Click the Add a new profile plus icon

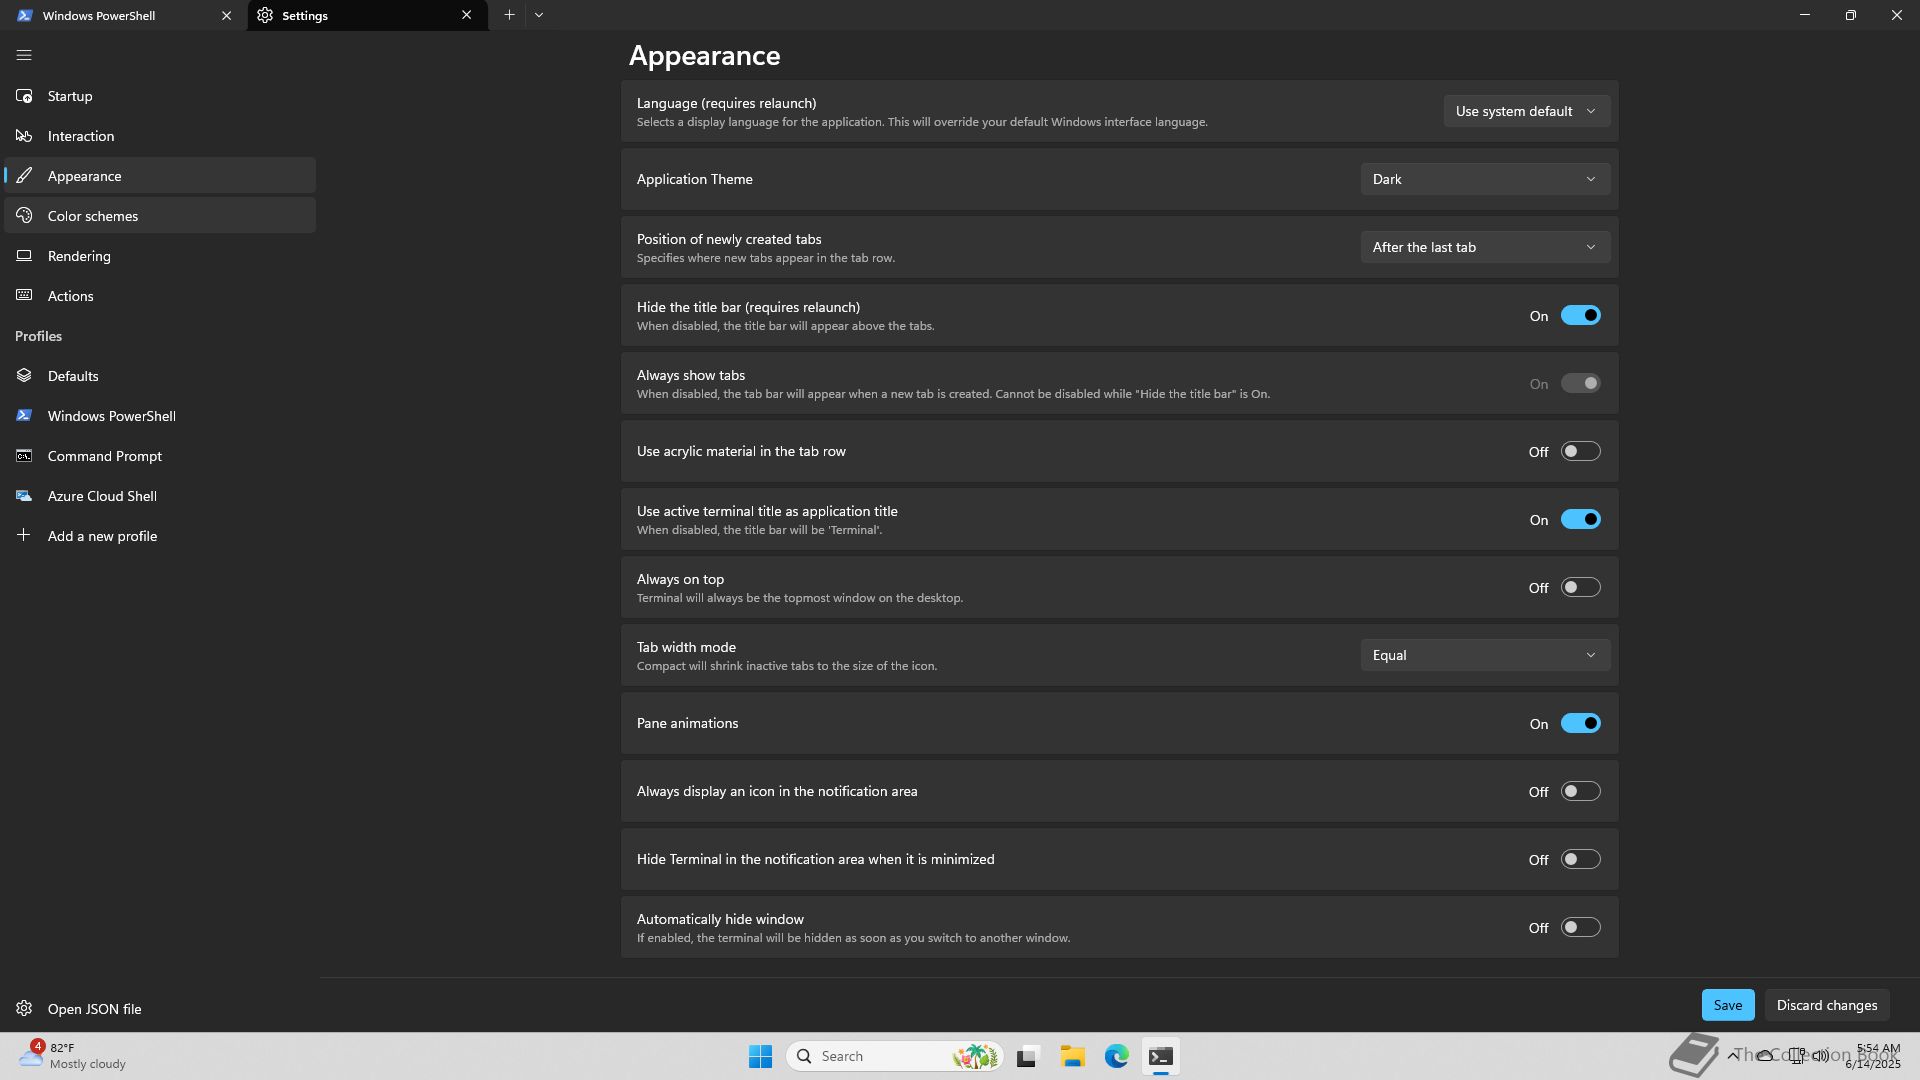coord(24,536)
